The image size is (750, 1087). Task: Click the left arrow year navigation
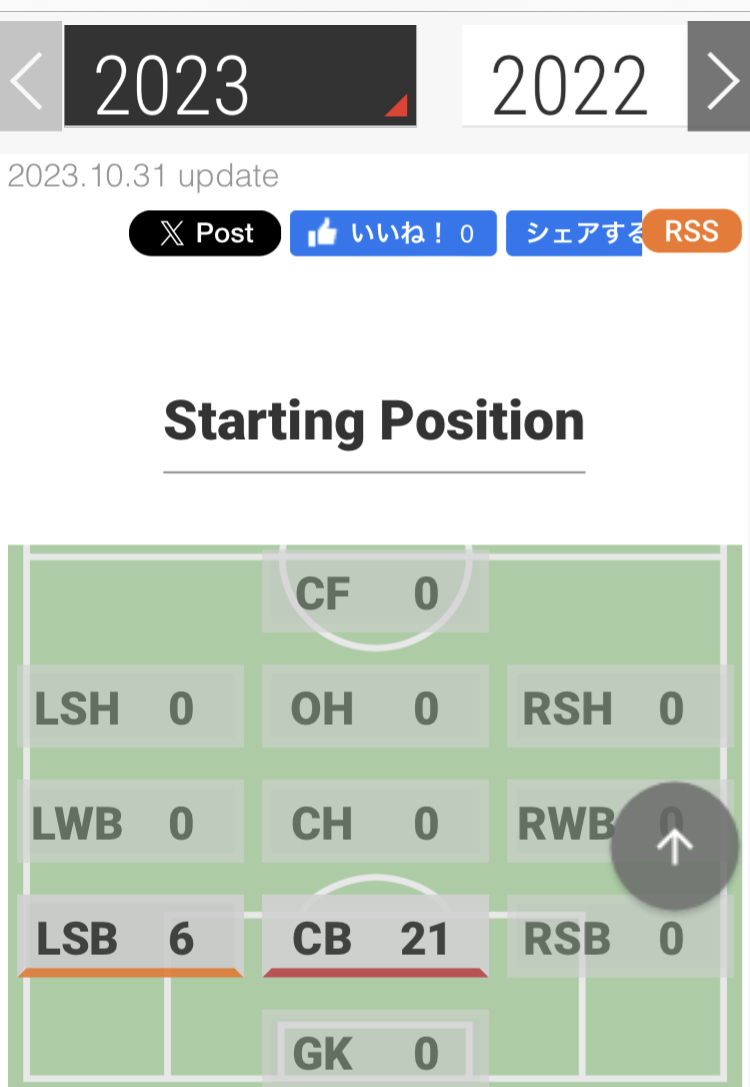click(30, 78)
